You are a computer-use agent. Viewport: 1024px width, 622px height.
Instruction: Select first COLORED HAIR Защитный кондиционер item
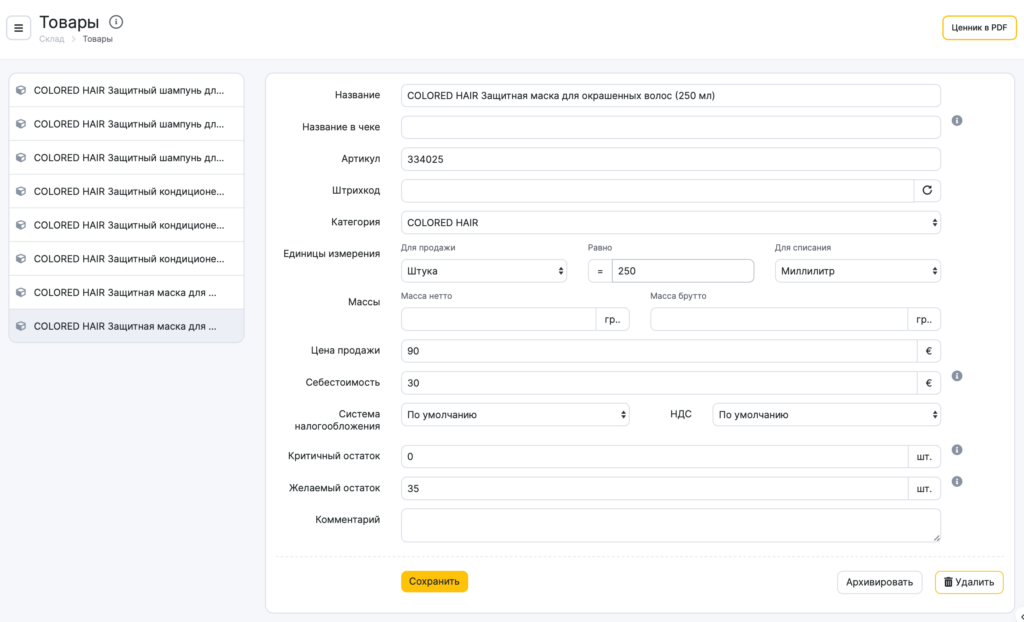point(126,191)
